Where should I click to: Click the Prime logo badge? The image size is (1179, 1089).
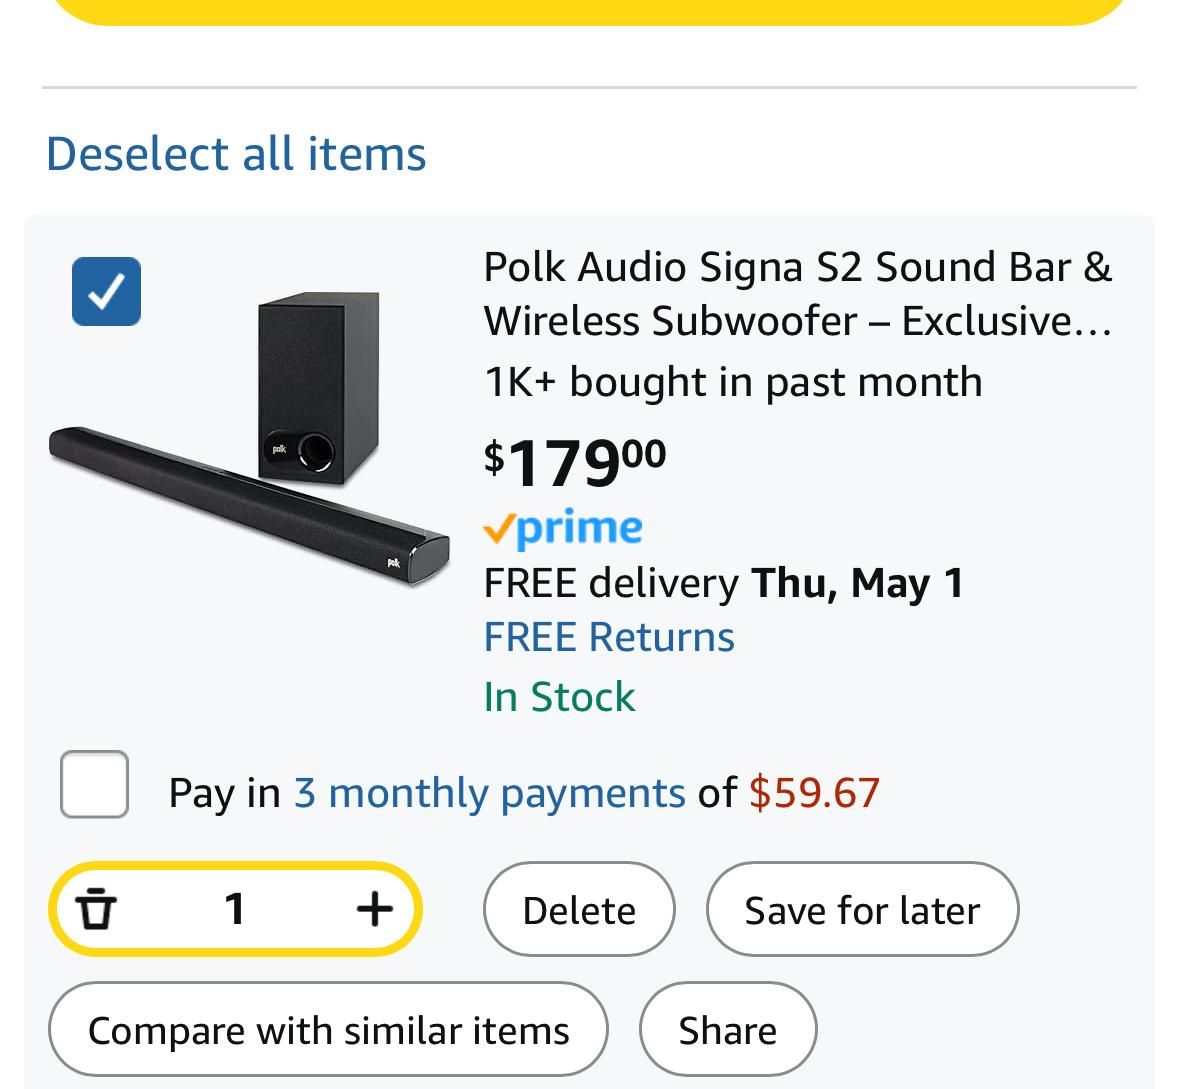(x=562, y=527)
